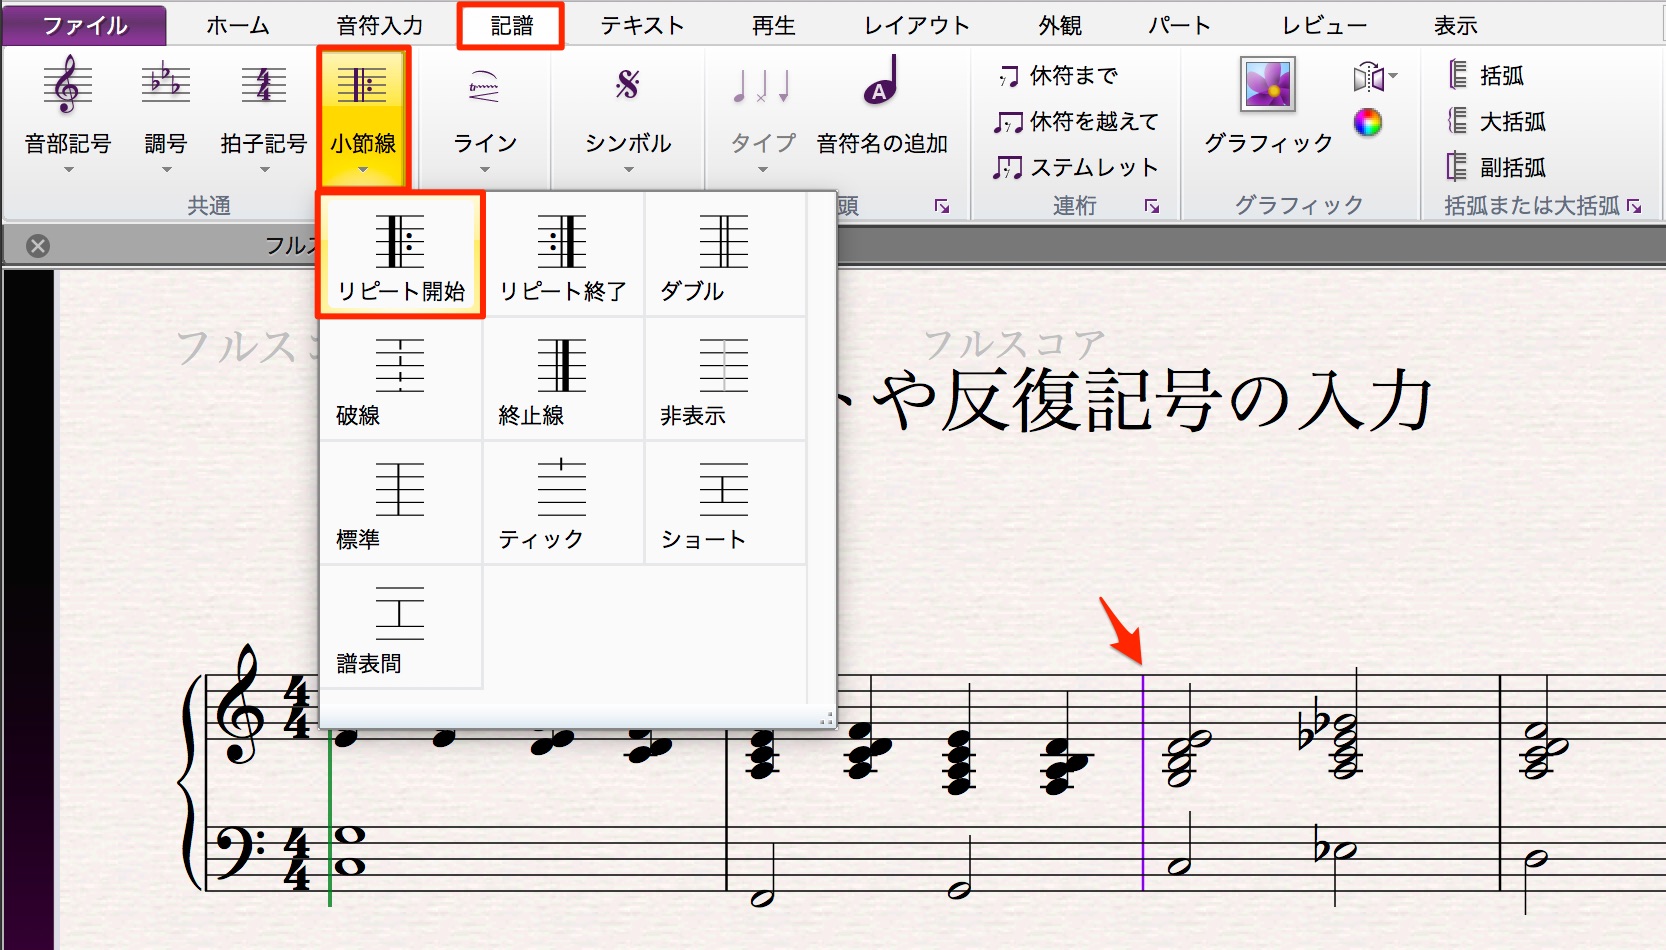Expand the ライン dropdown arrow

[x=485, y=170]
